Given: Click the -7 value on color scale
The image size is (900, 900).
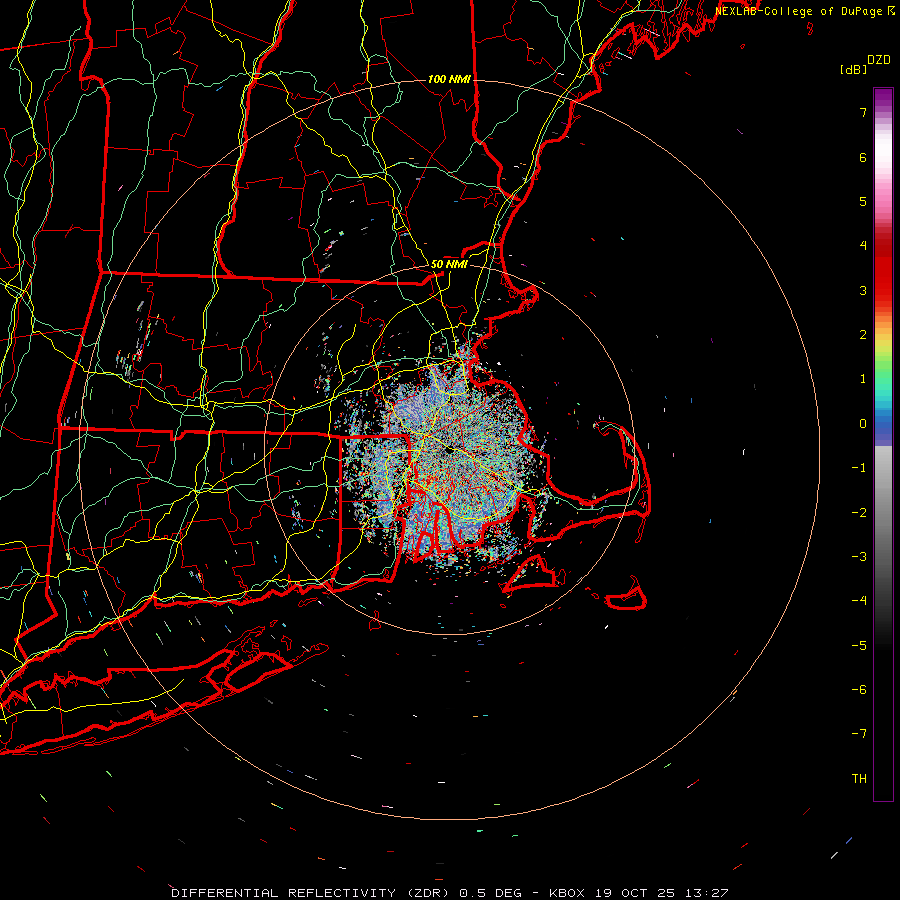Looking at the screenshot, I should pyautogui.click(x=859, y=734).
